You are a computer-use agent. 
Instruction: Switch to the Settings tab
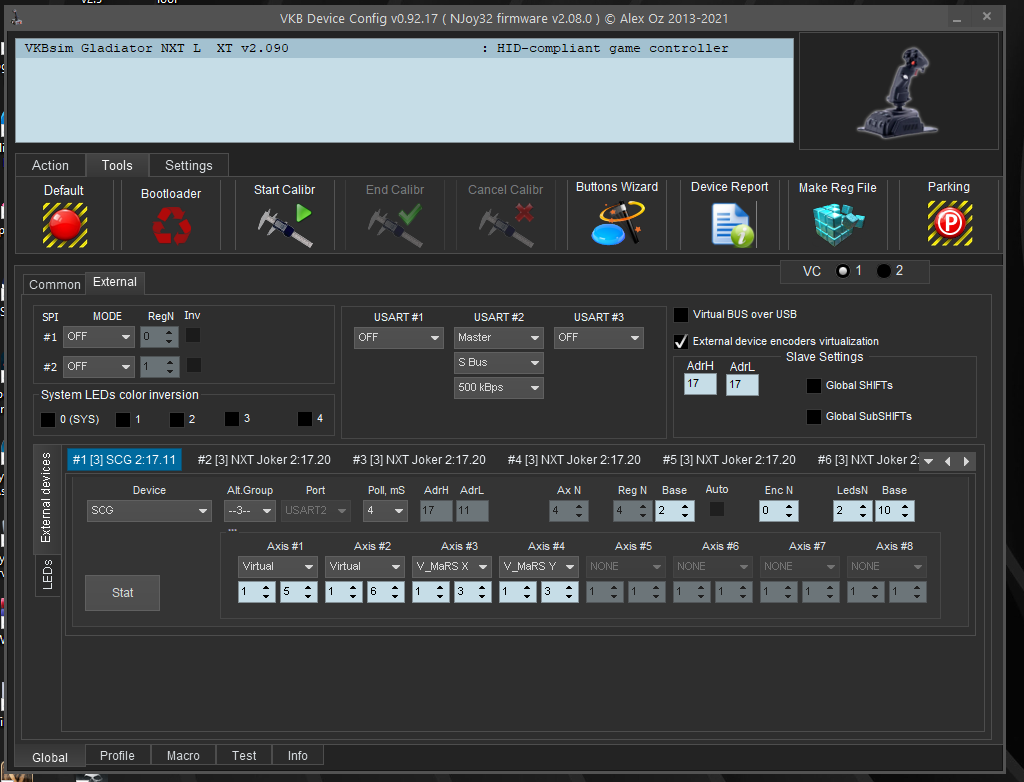(188, 165)
